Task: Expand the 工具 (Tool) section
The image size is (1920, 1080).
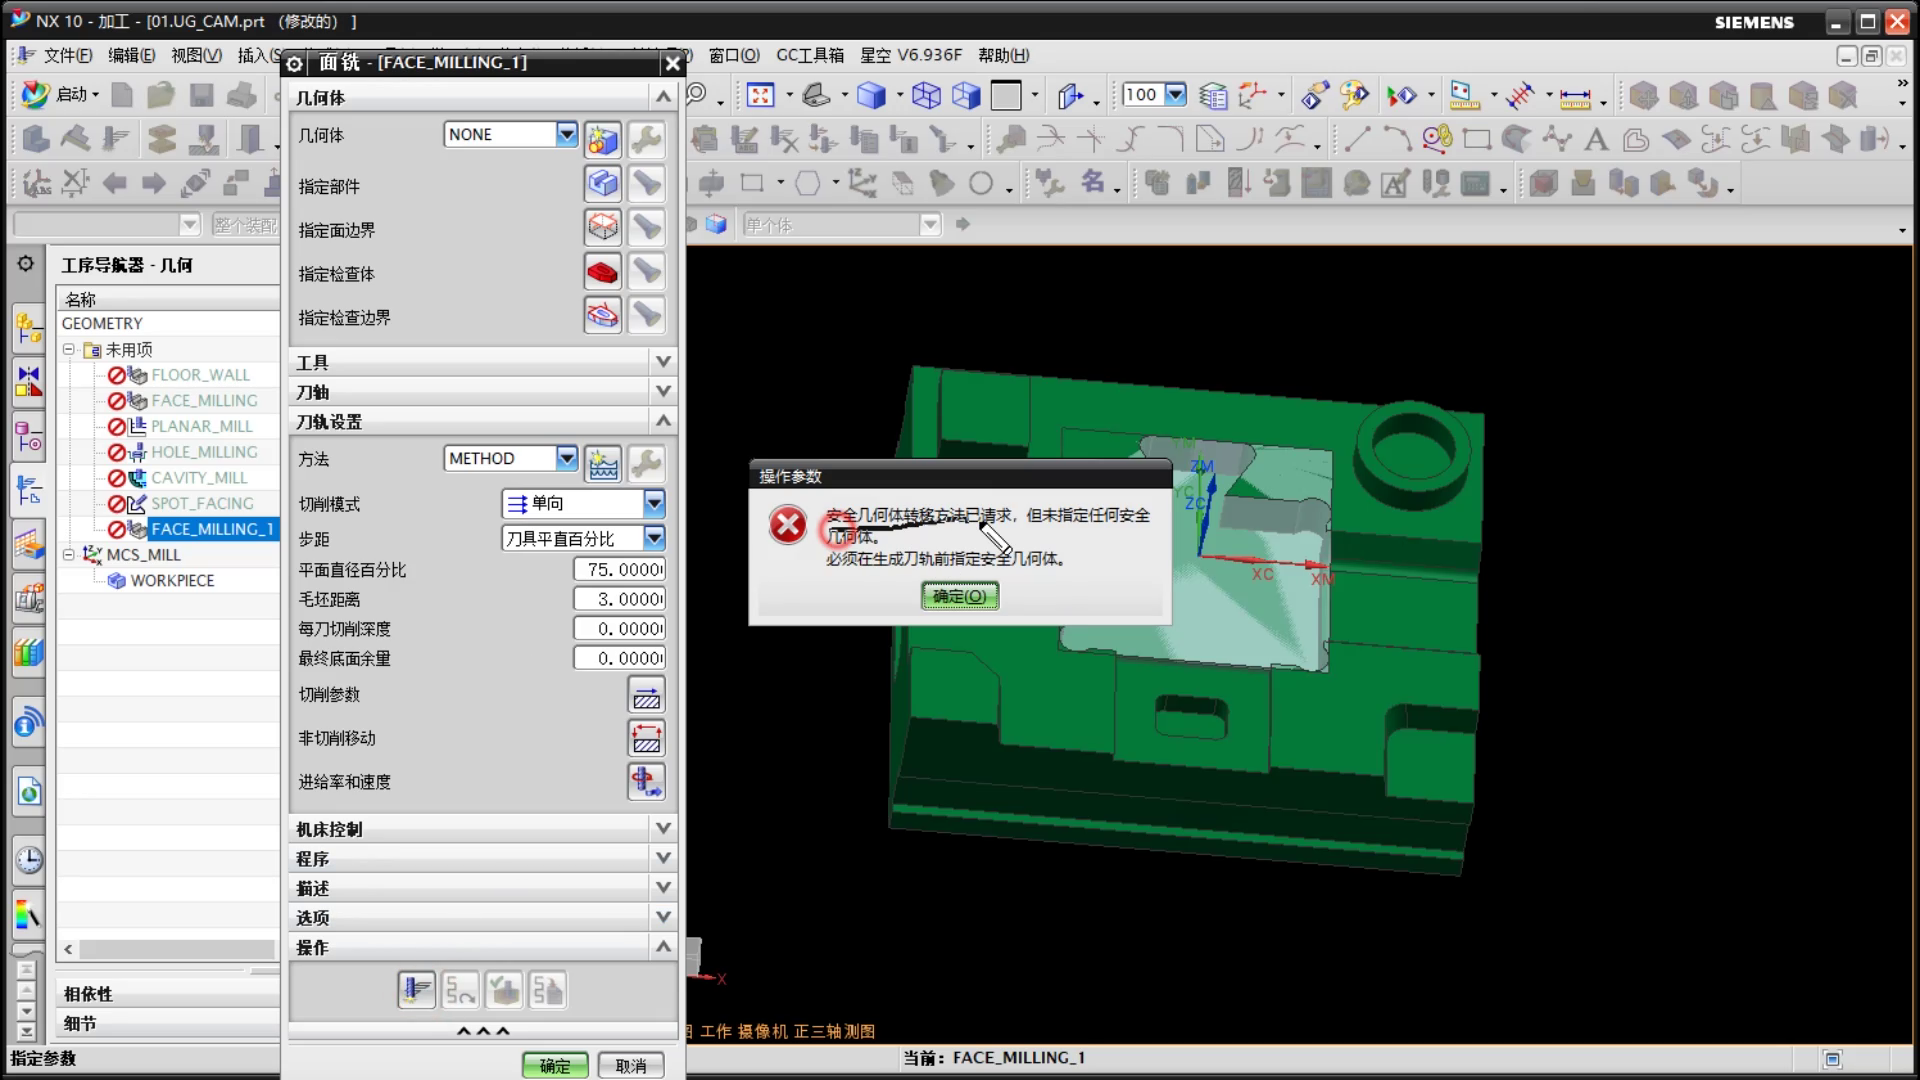Action: coord(663,362)
